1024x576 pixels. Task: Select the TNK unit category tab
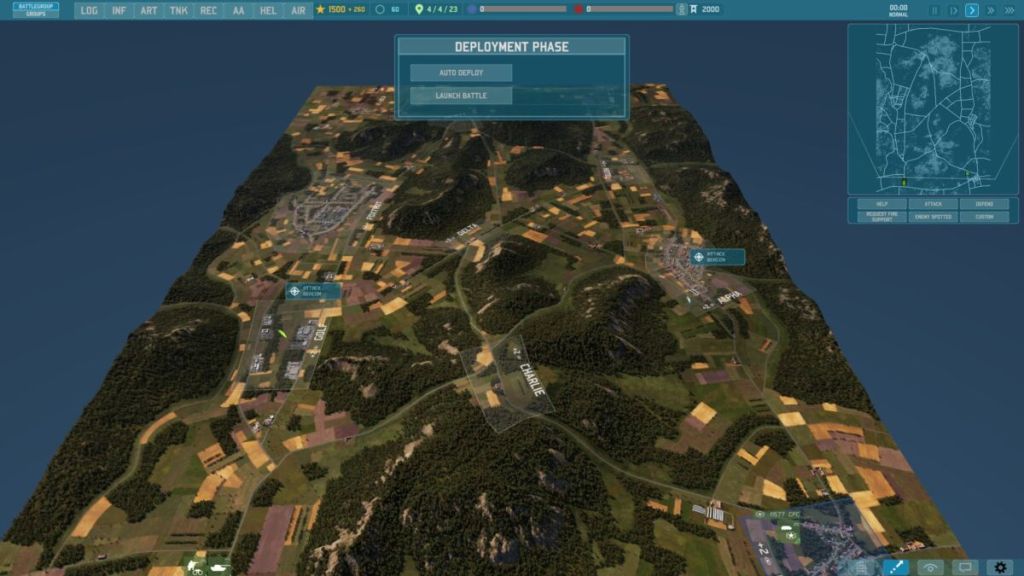178,10
